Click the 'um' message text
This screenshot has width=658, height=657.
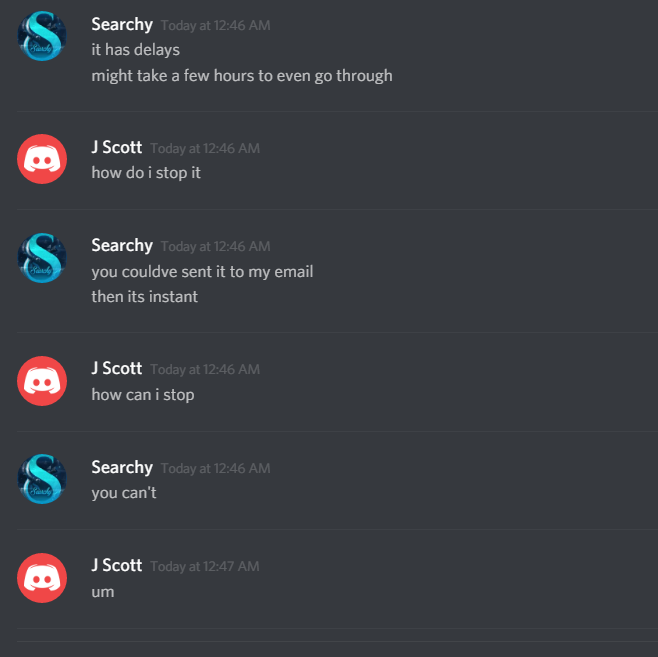pos(103,592)
